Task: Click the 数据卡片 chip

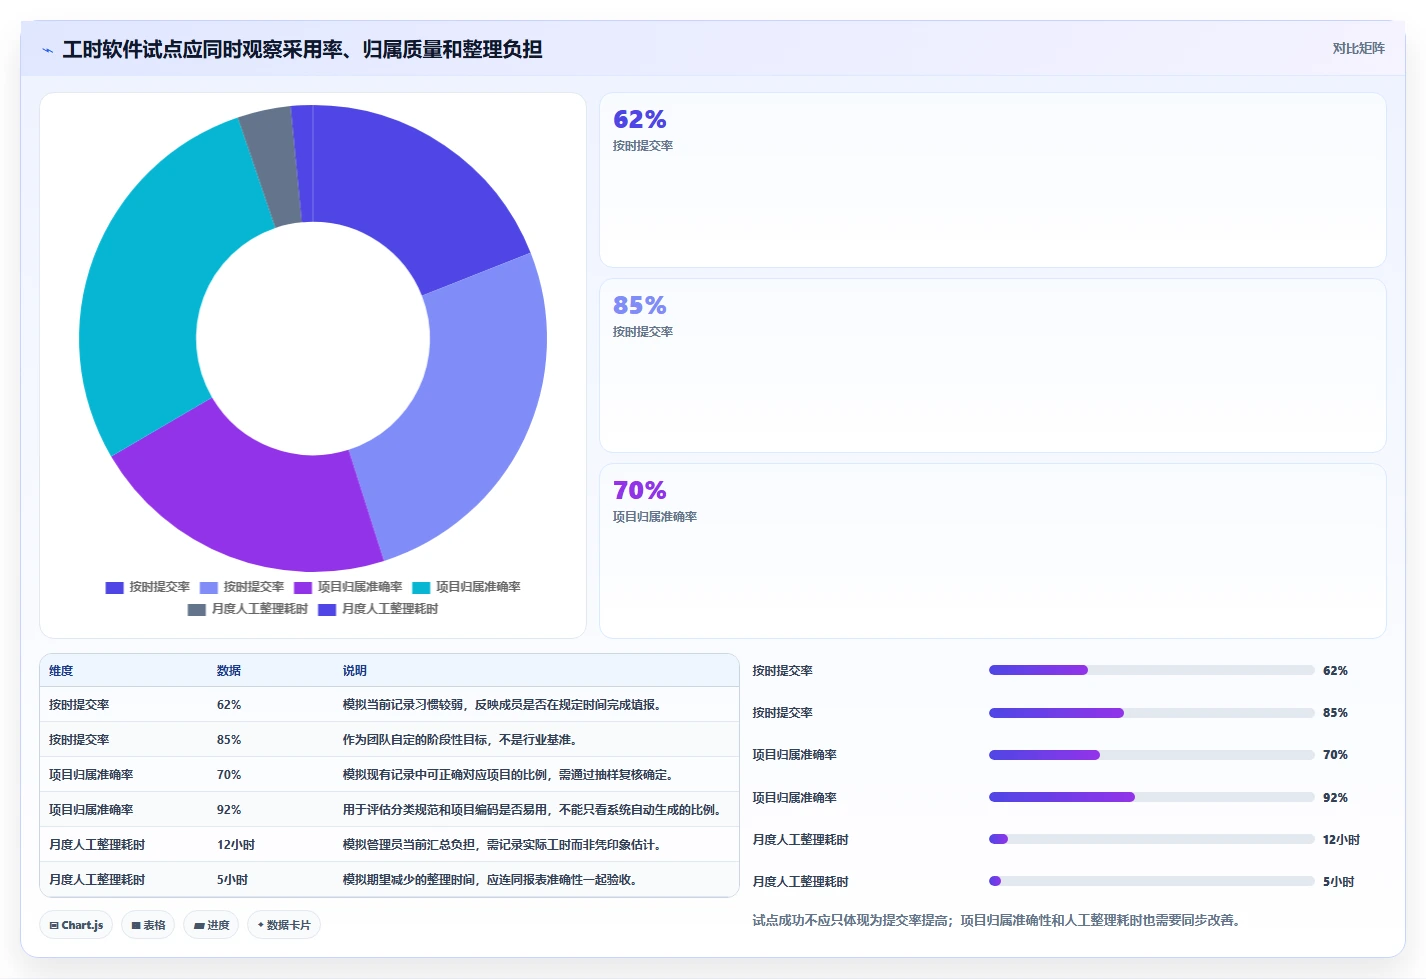Action: 284,925
